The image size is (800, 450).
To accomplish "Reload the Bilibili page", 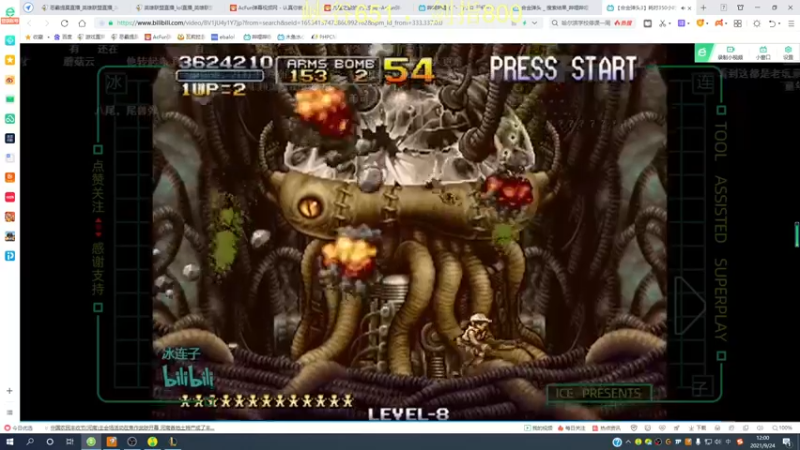I will point(64,23).
